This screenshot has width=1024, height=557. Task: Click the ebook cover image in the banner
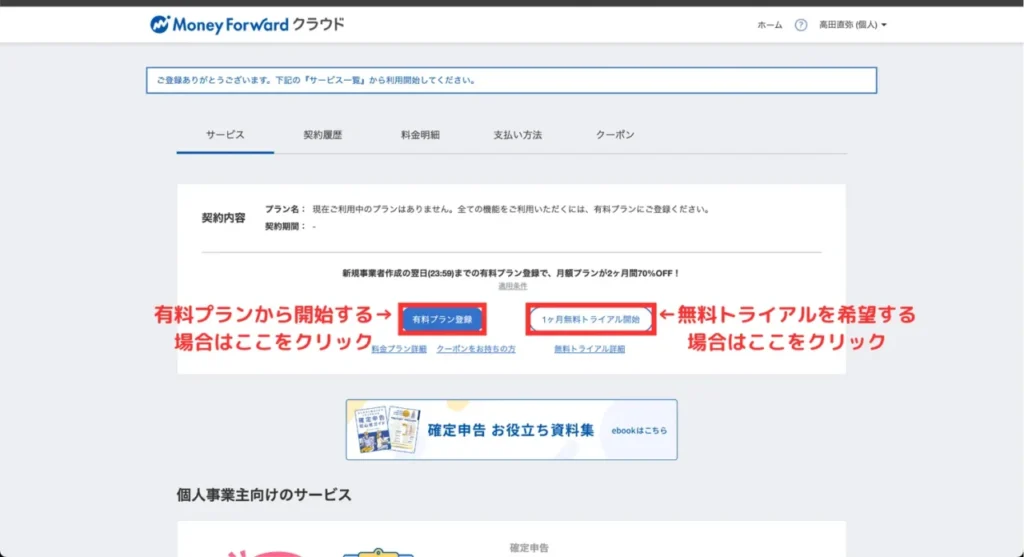387,430
